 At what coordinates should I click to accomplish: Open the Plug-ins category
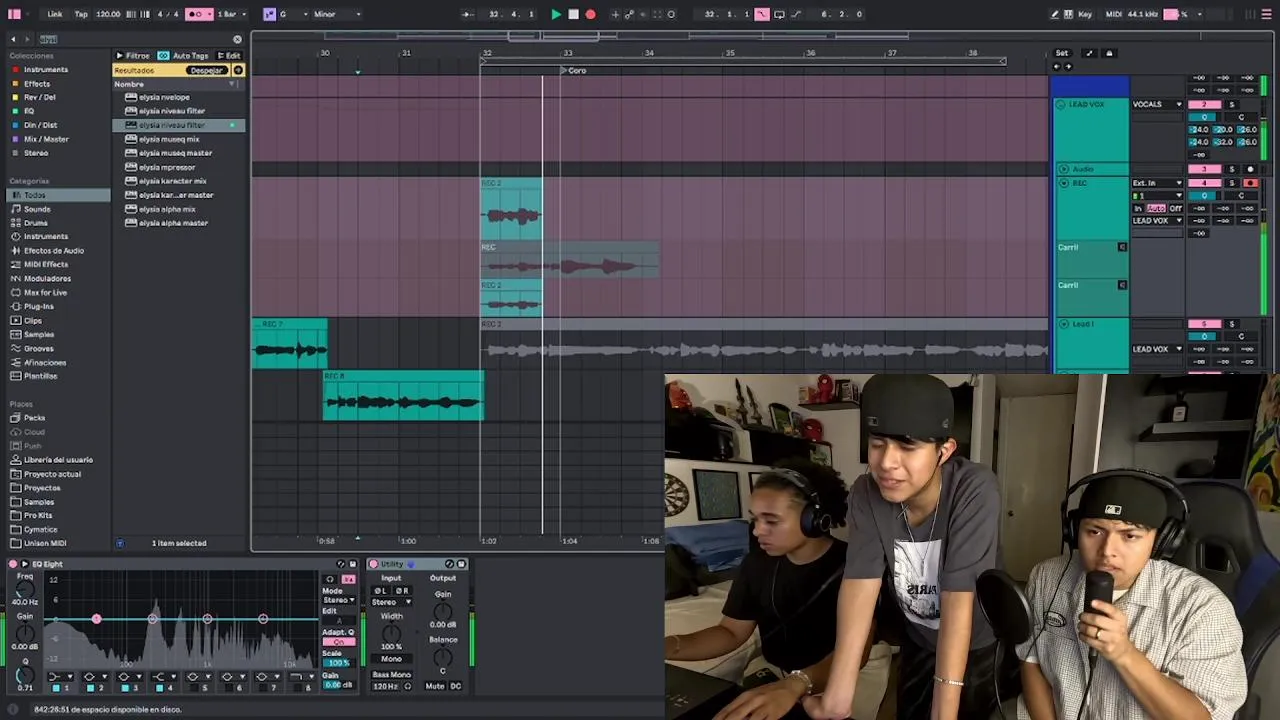tap(39, 306)
